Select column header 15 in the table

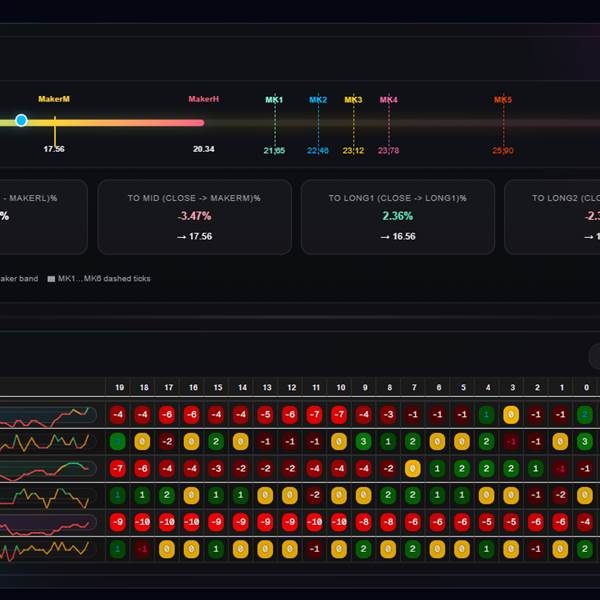218,388
